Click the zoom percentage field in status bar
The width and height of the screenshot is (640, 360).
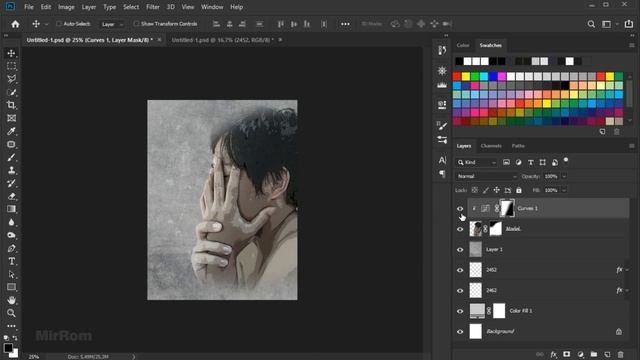pyautogui.click(x=34, y=357)
